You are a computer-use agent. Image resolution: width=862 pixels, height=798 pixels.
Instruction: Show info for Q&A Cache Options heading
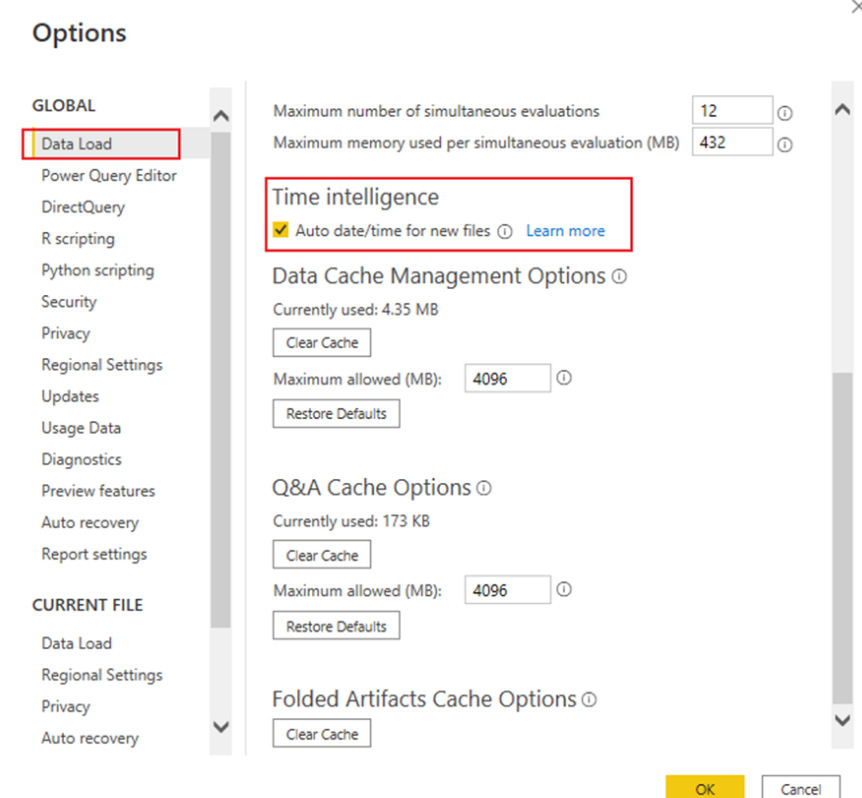(484, 487)
